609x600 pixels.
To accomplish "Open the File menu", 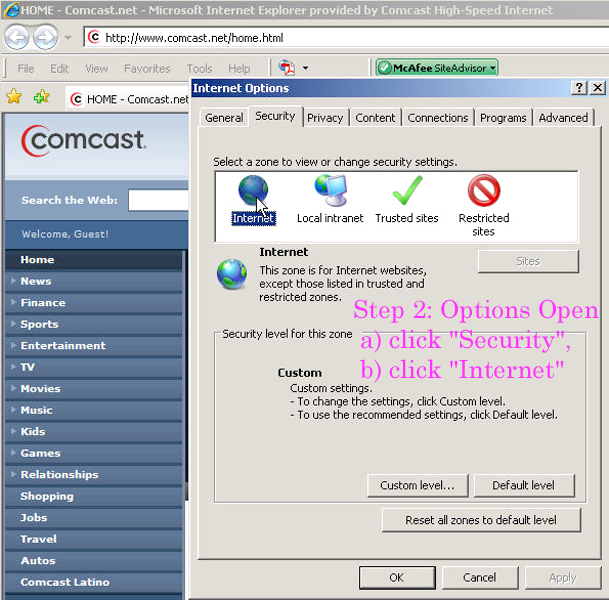I will coord(26,69).
